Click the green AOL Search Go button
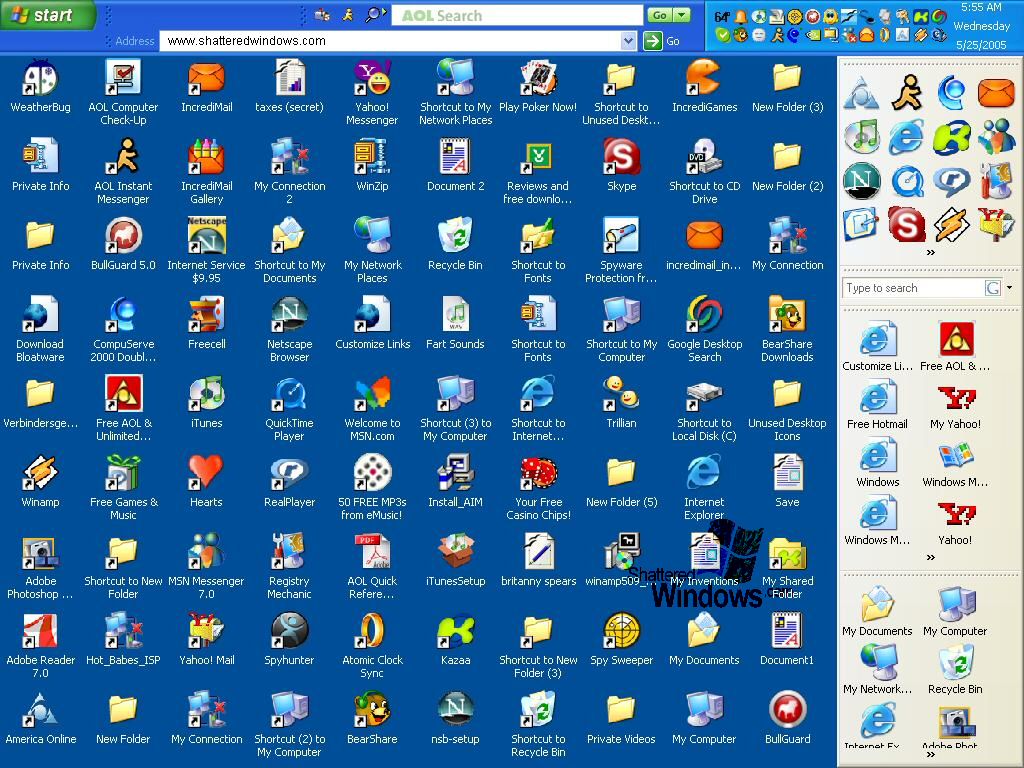 [660, 15]
